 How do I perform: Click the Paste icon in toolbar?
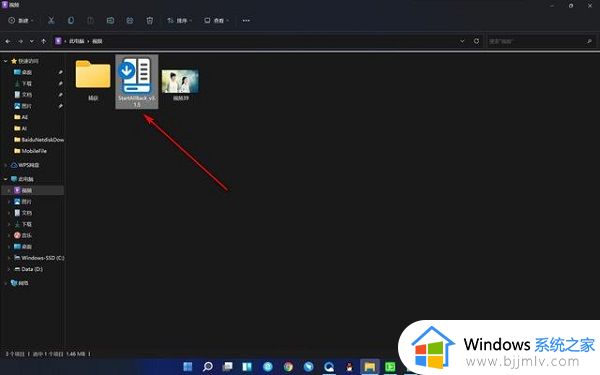point(90,20)
